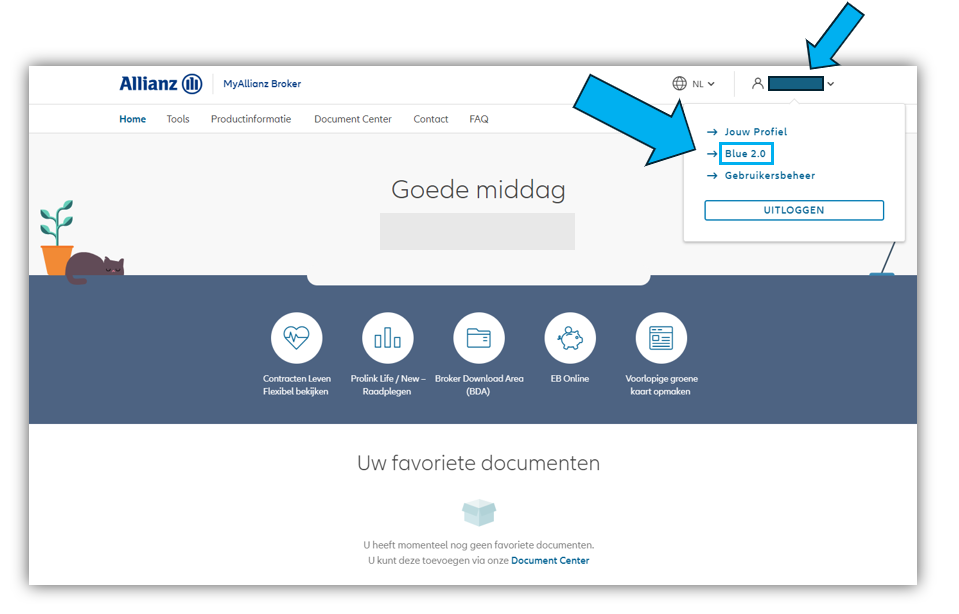Launch EB Online via its piggy bank icon

[569, 337]
